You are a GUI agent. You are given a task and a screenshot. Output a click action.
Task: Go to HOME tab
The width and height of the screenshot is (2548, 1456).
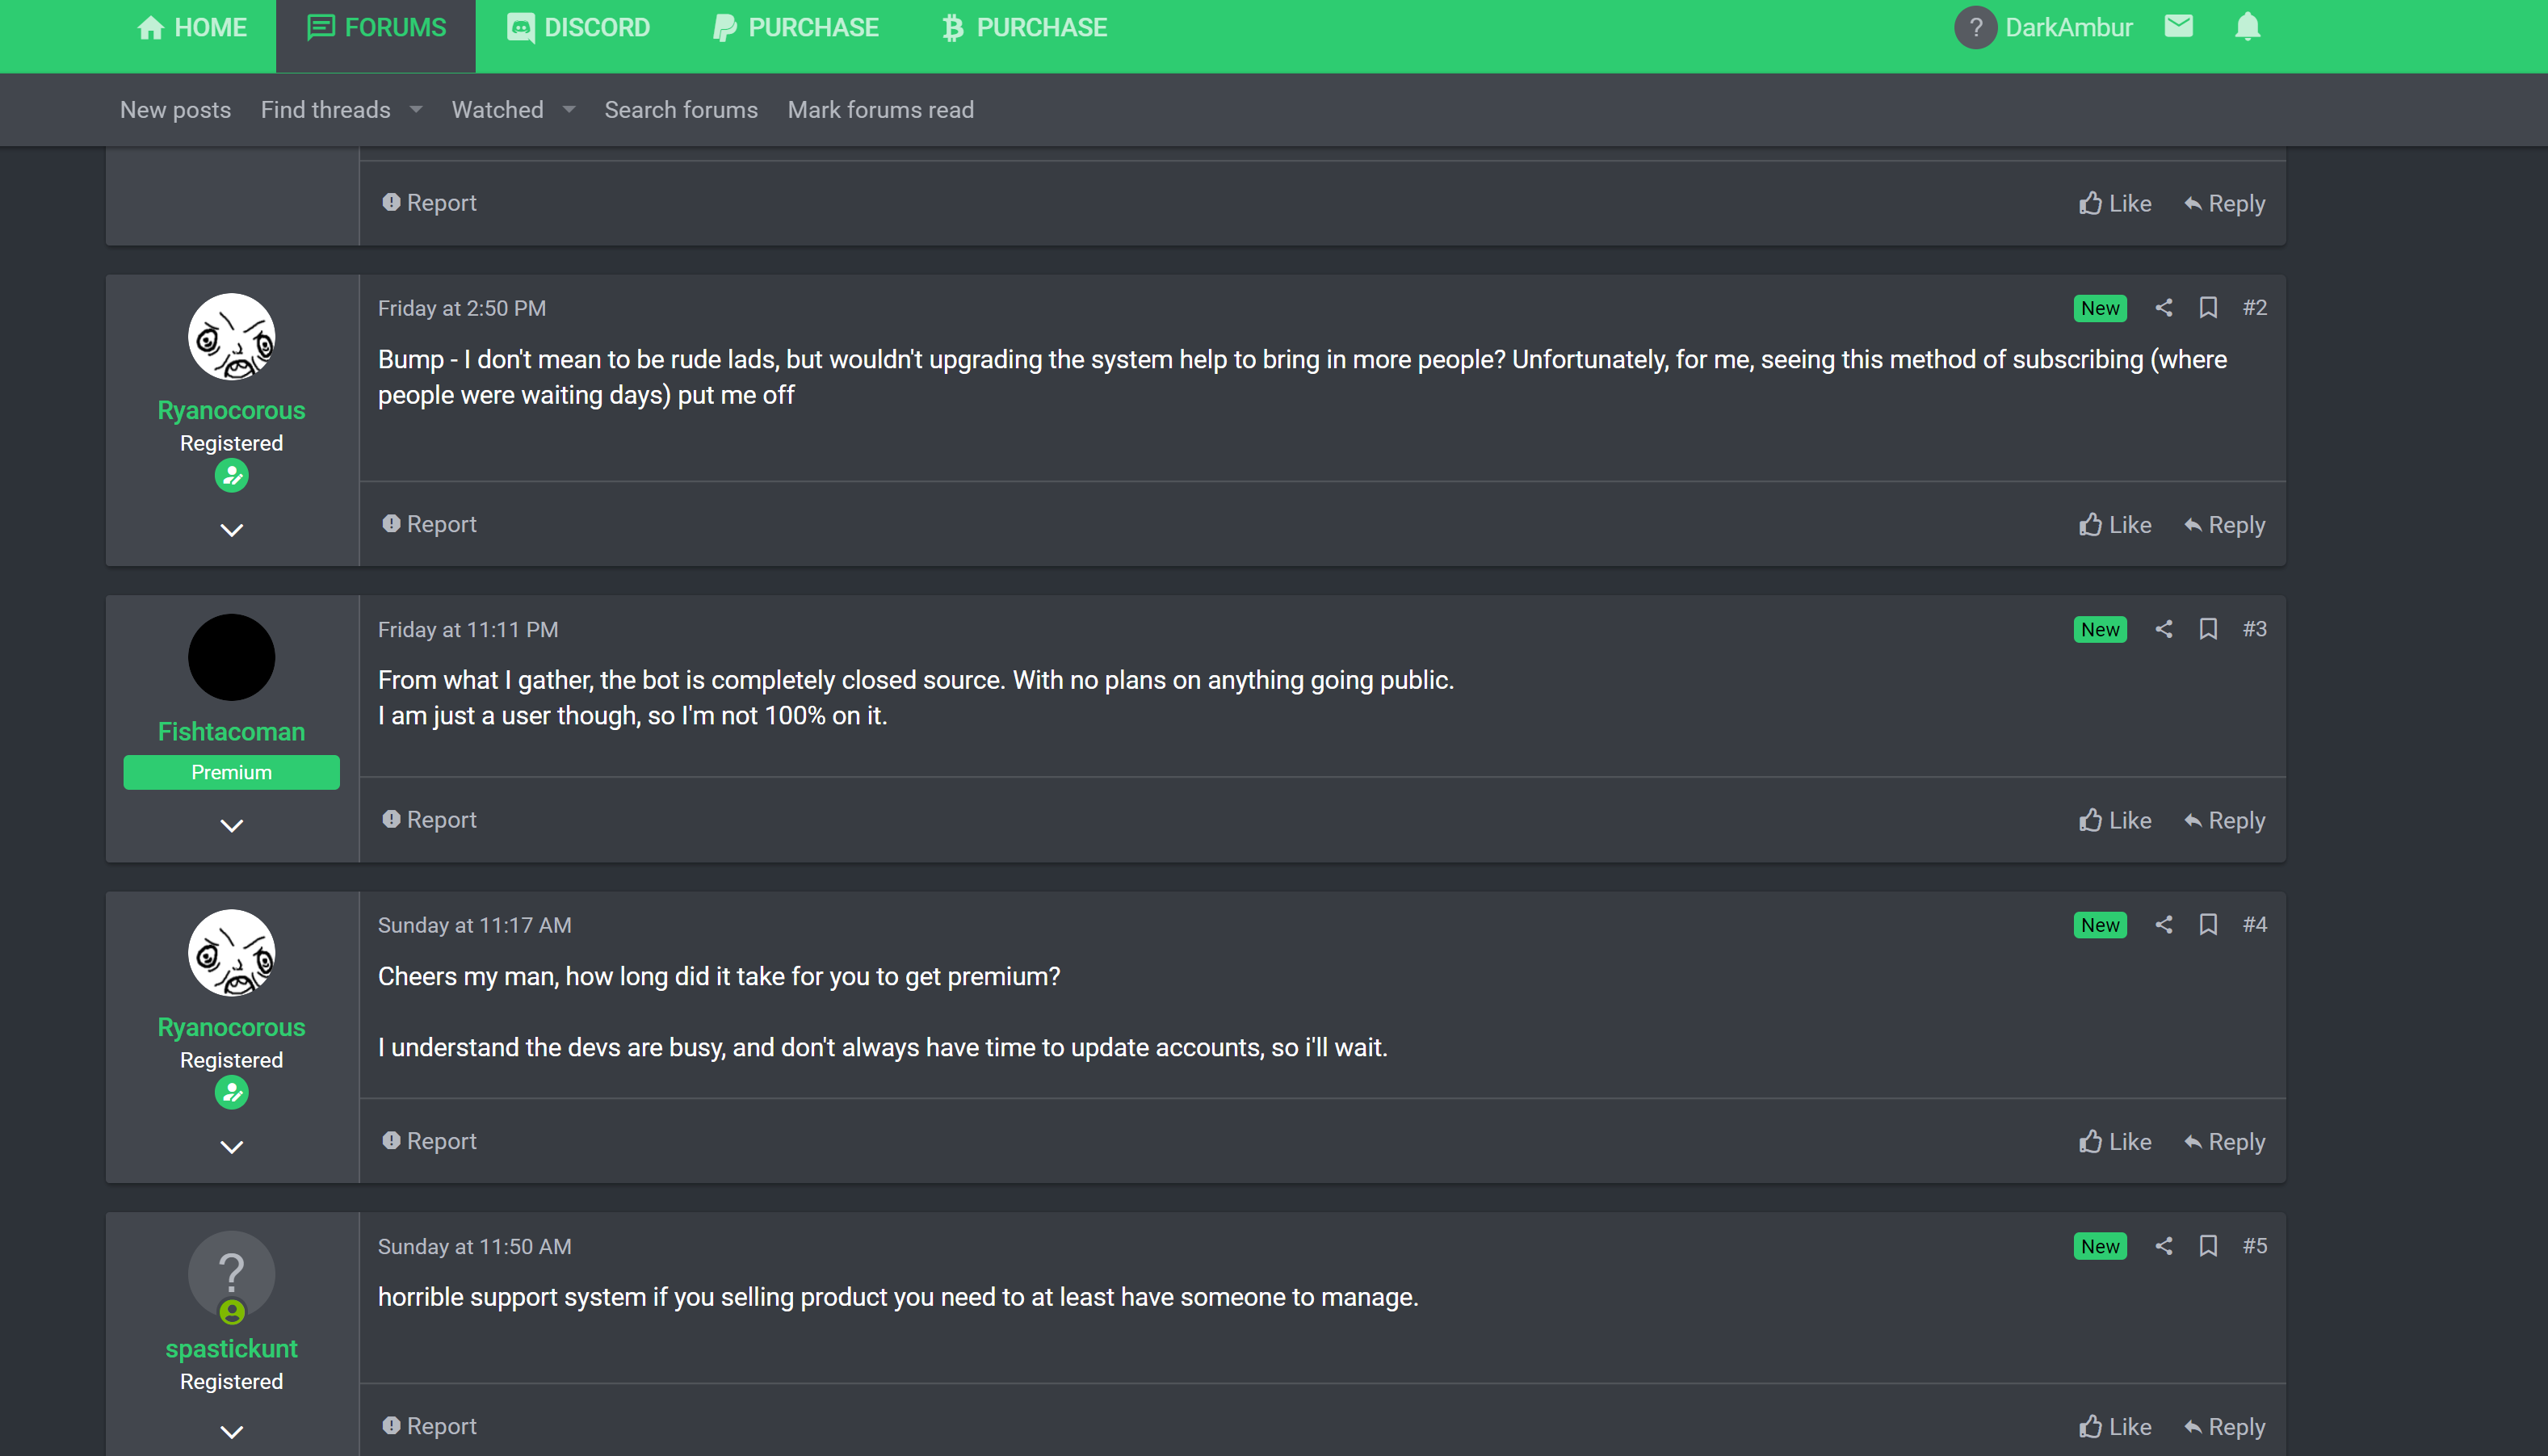point(192,28)
